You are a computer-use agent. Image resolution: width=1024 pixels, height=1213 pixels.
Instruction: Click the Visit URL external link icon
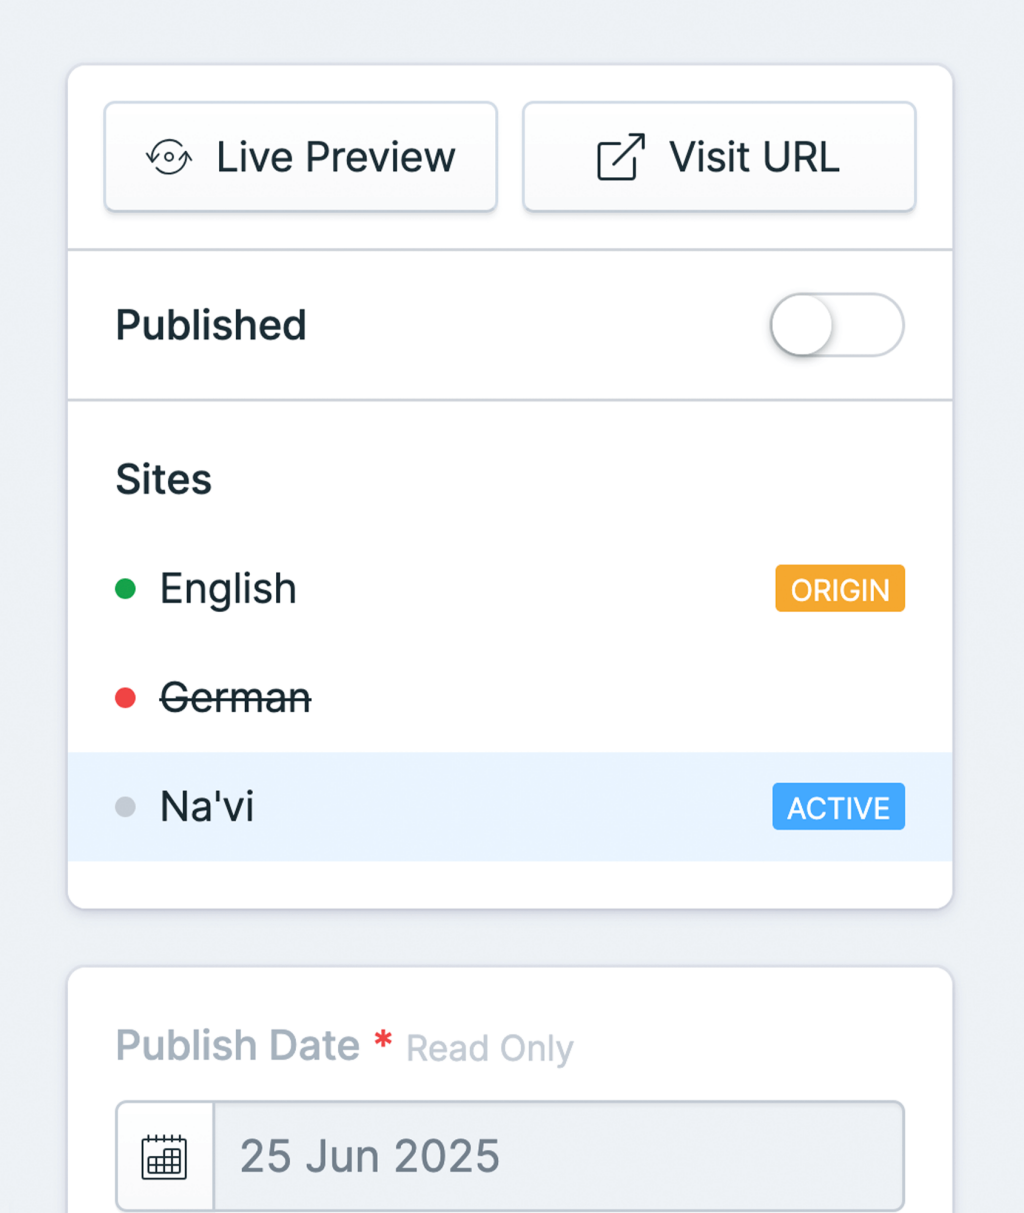tap(621, 157)
